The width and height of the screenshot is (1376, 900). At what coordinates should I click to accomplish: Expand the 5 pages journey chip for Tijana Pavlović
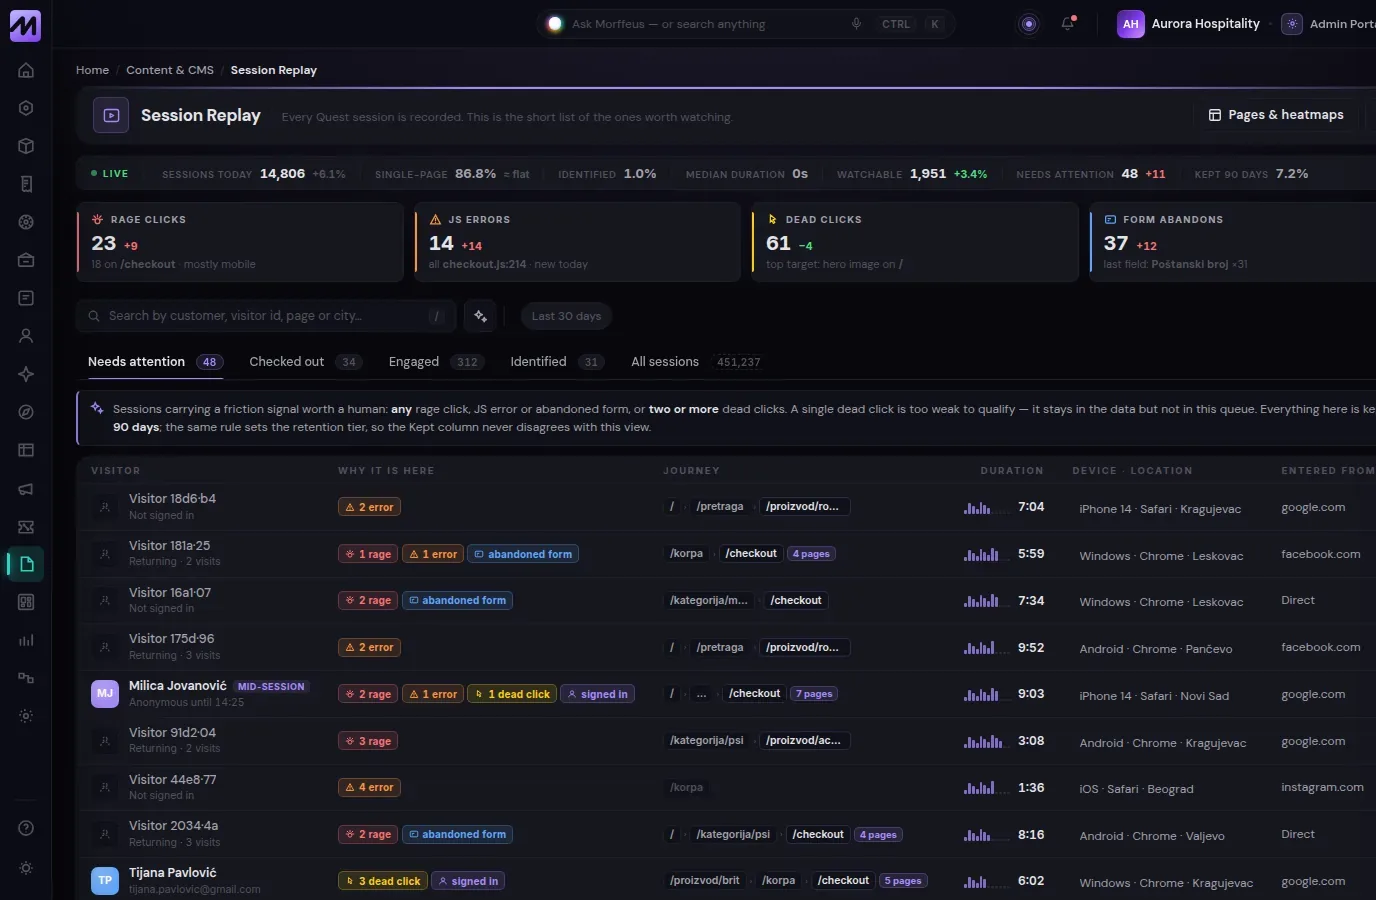[903, 881]
